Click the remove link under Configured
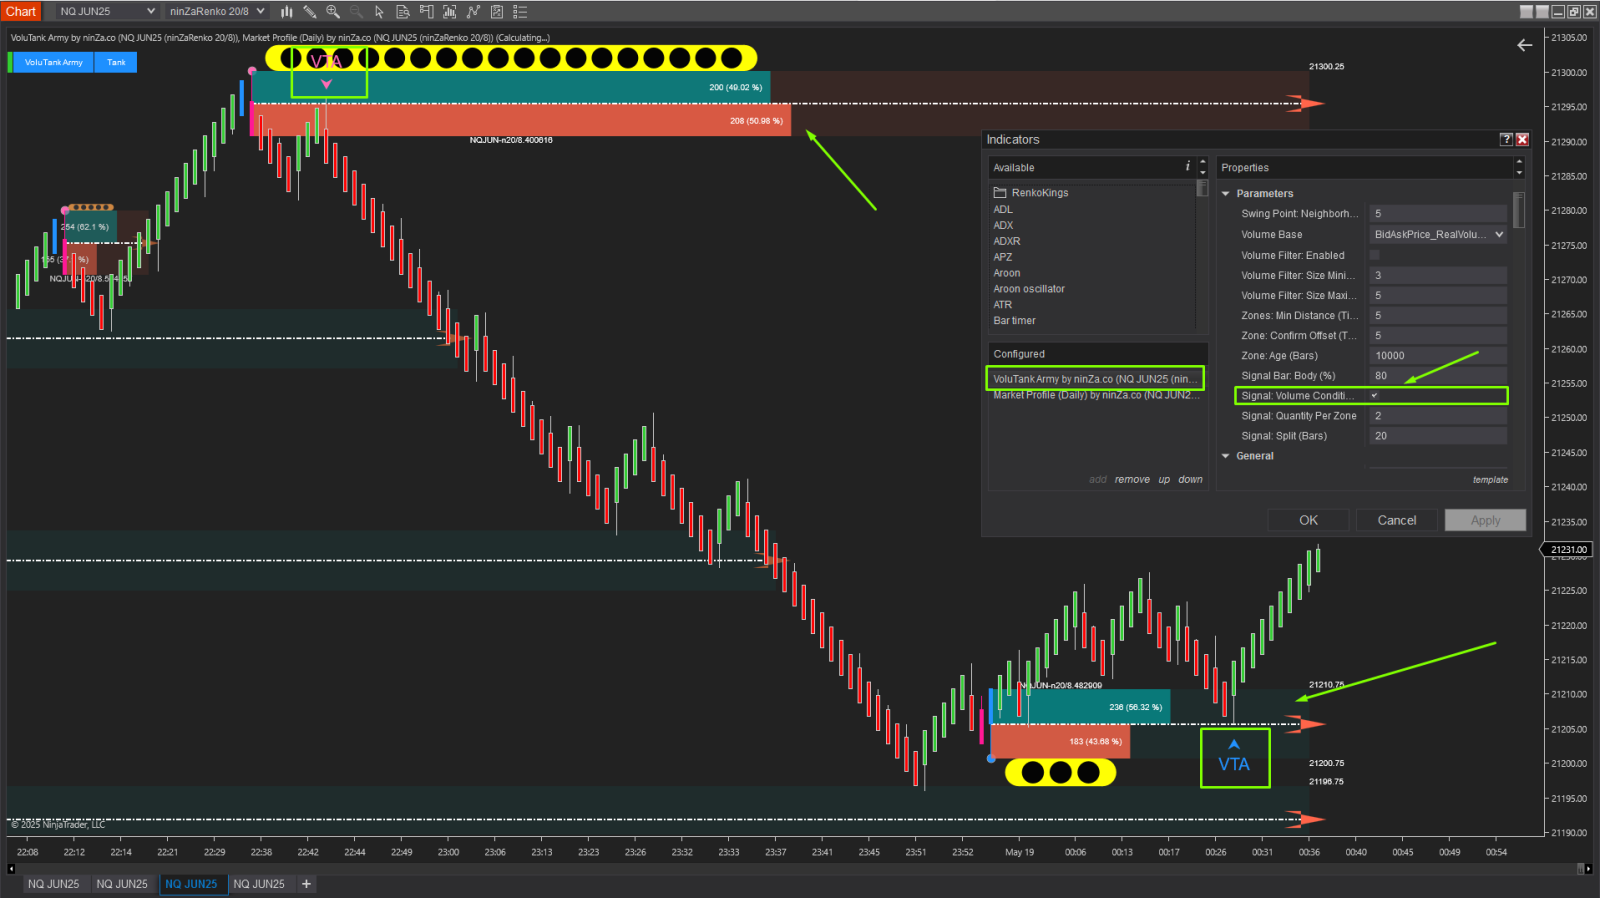 pyautogui.click(x=1132, y=480)
